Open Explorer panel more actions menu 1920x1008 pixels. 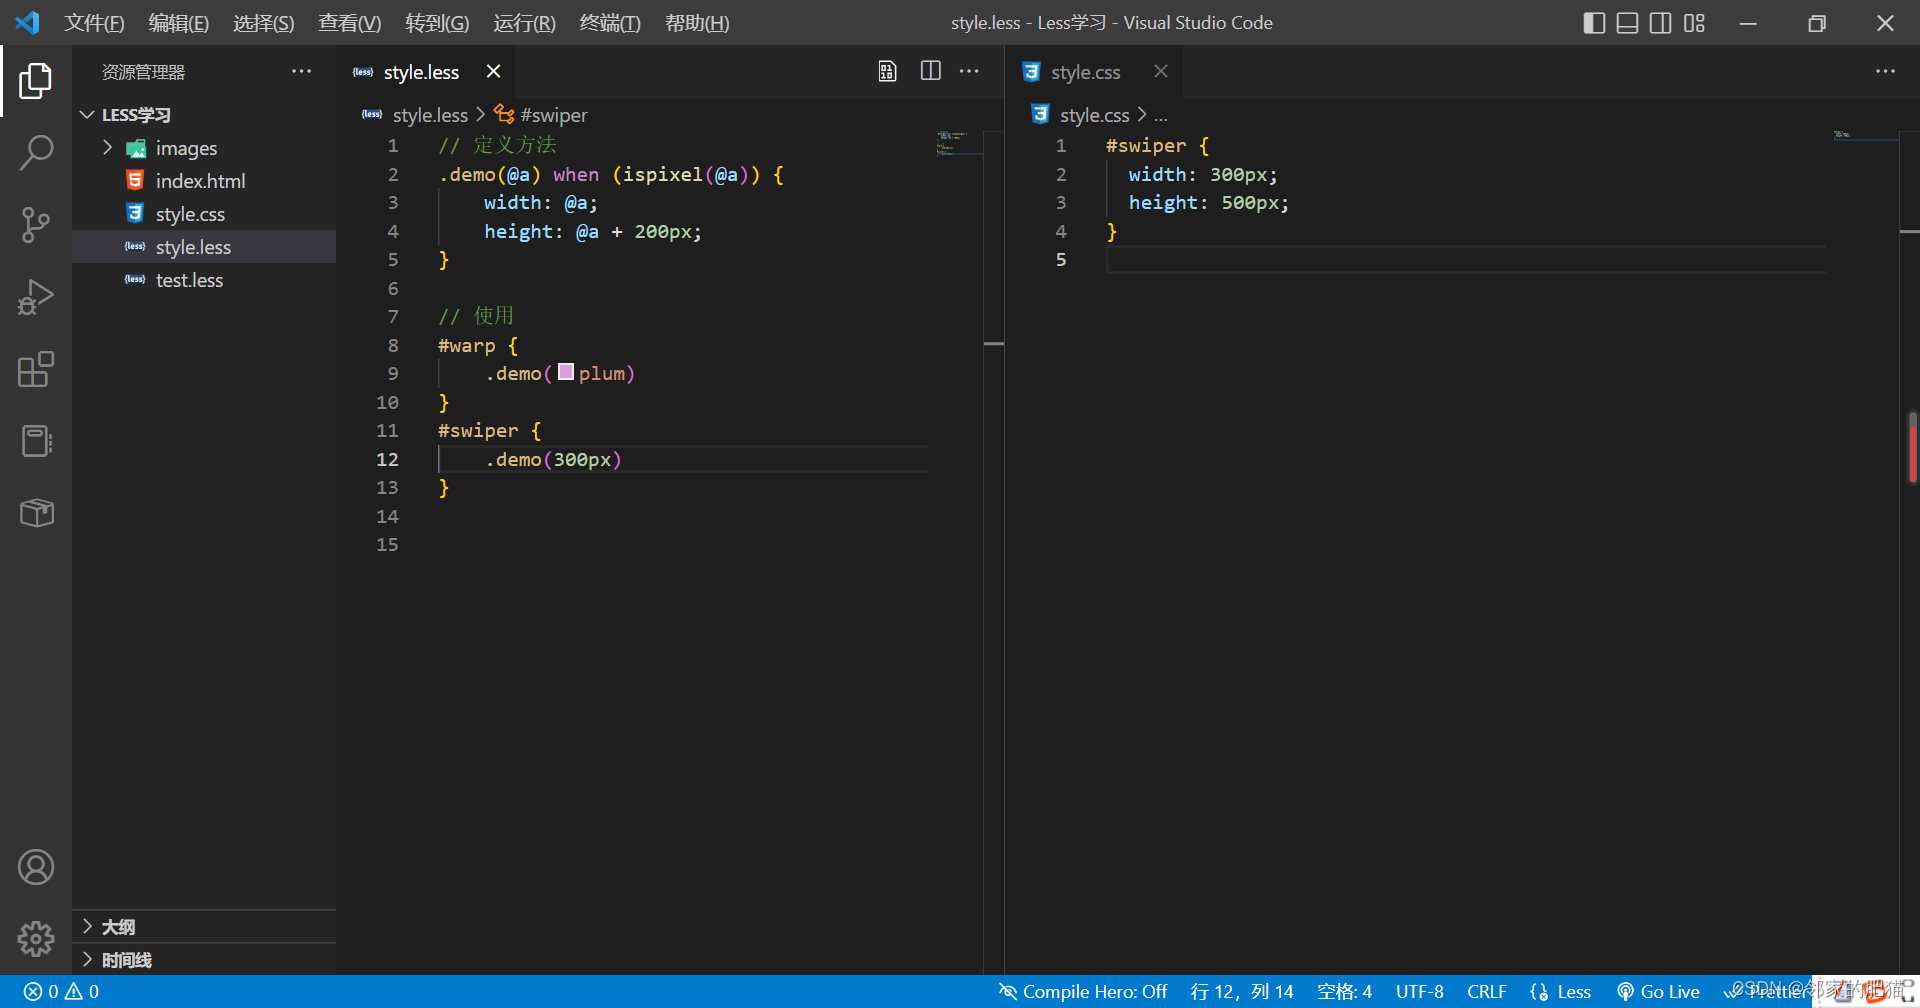click(x=301, y=71)
